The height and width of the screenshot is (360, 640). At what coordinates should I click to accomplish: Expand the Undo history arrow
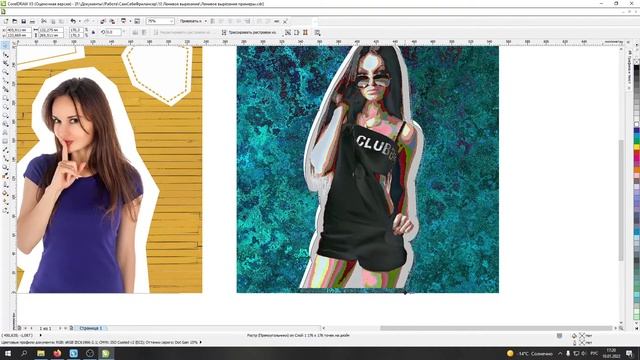pyautogui.click(x=79, y=21)
